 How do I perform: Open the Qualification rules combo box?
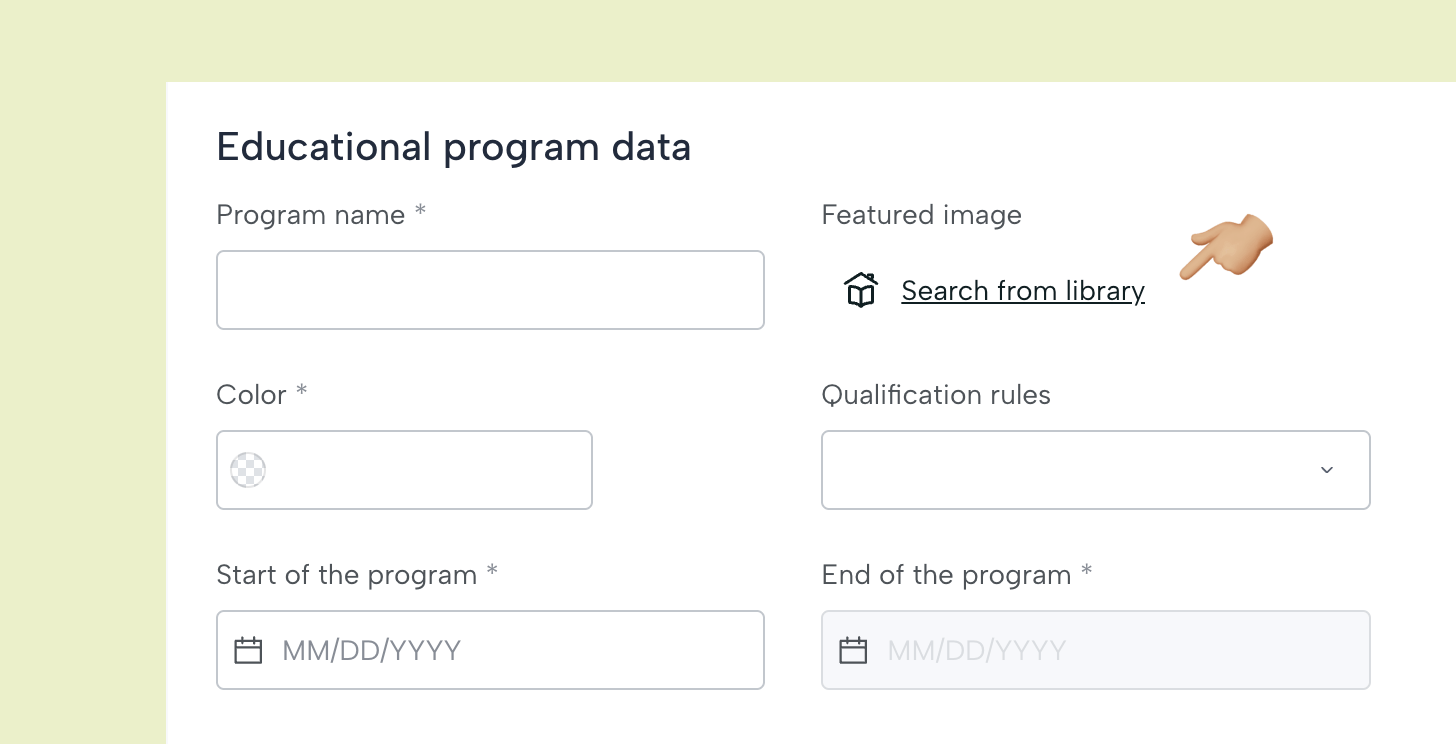[x=1096, y=470]
